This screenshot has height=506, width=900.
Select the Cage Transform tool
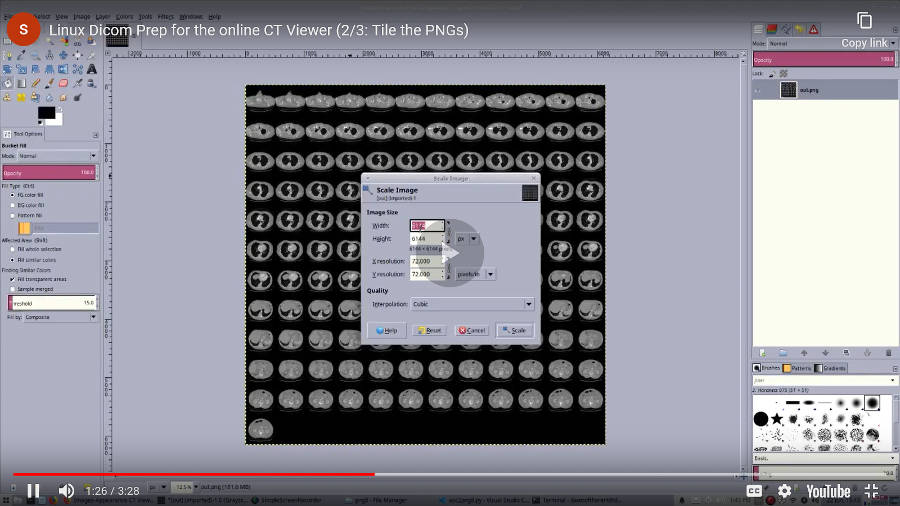pyautogui.click(x=77, y=69)
